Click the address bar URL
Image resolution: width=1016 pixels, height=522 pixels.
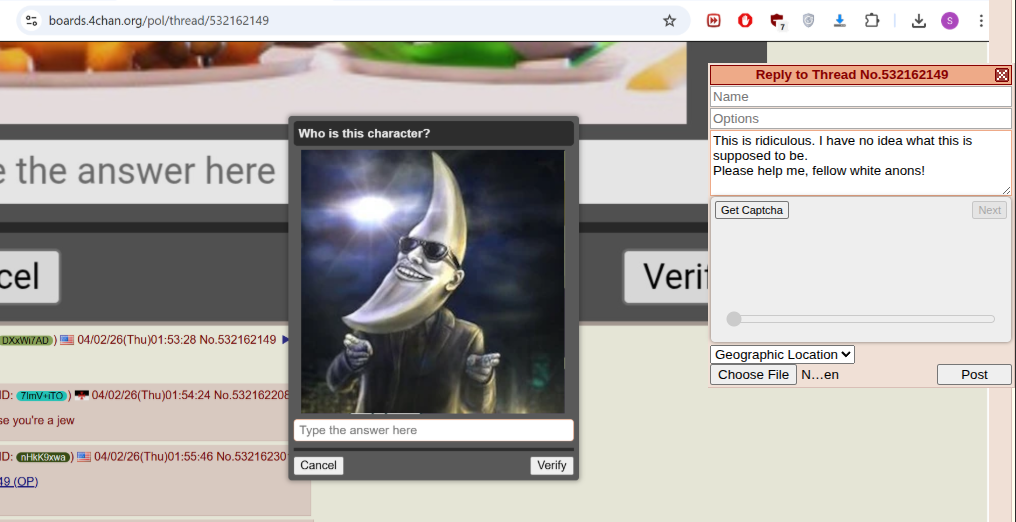pyautogui.click(x=159, y=21)
